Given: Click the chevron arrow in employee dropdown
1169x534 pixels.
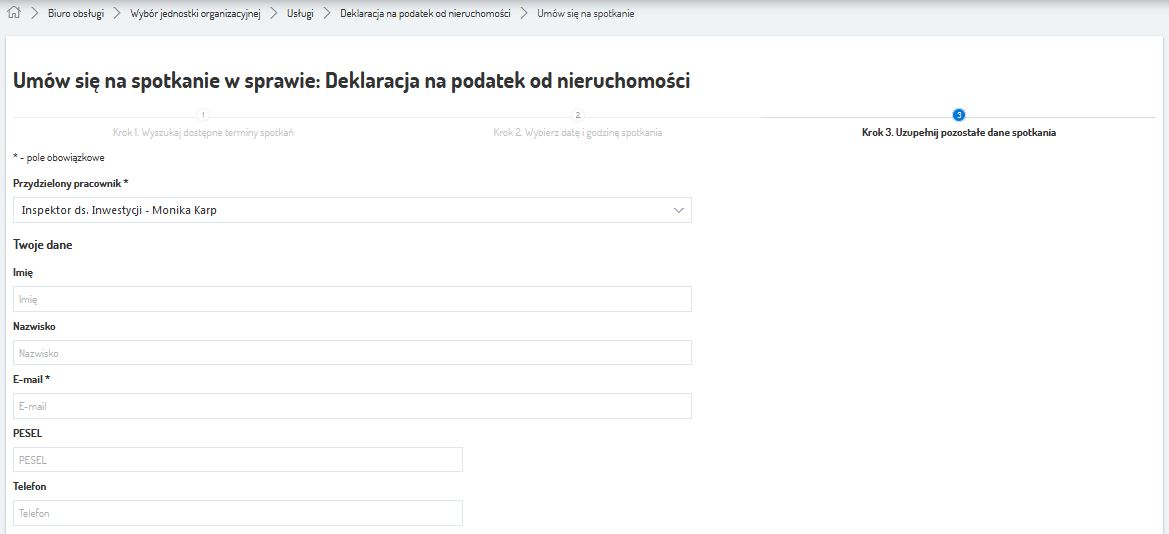Looking at the screenshot, I should click(679, 210).
